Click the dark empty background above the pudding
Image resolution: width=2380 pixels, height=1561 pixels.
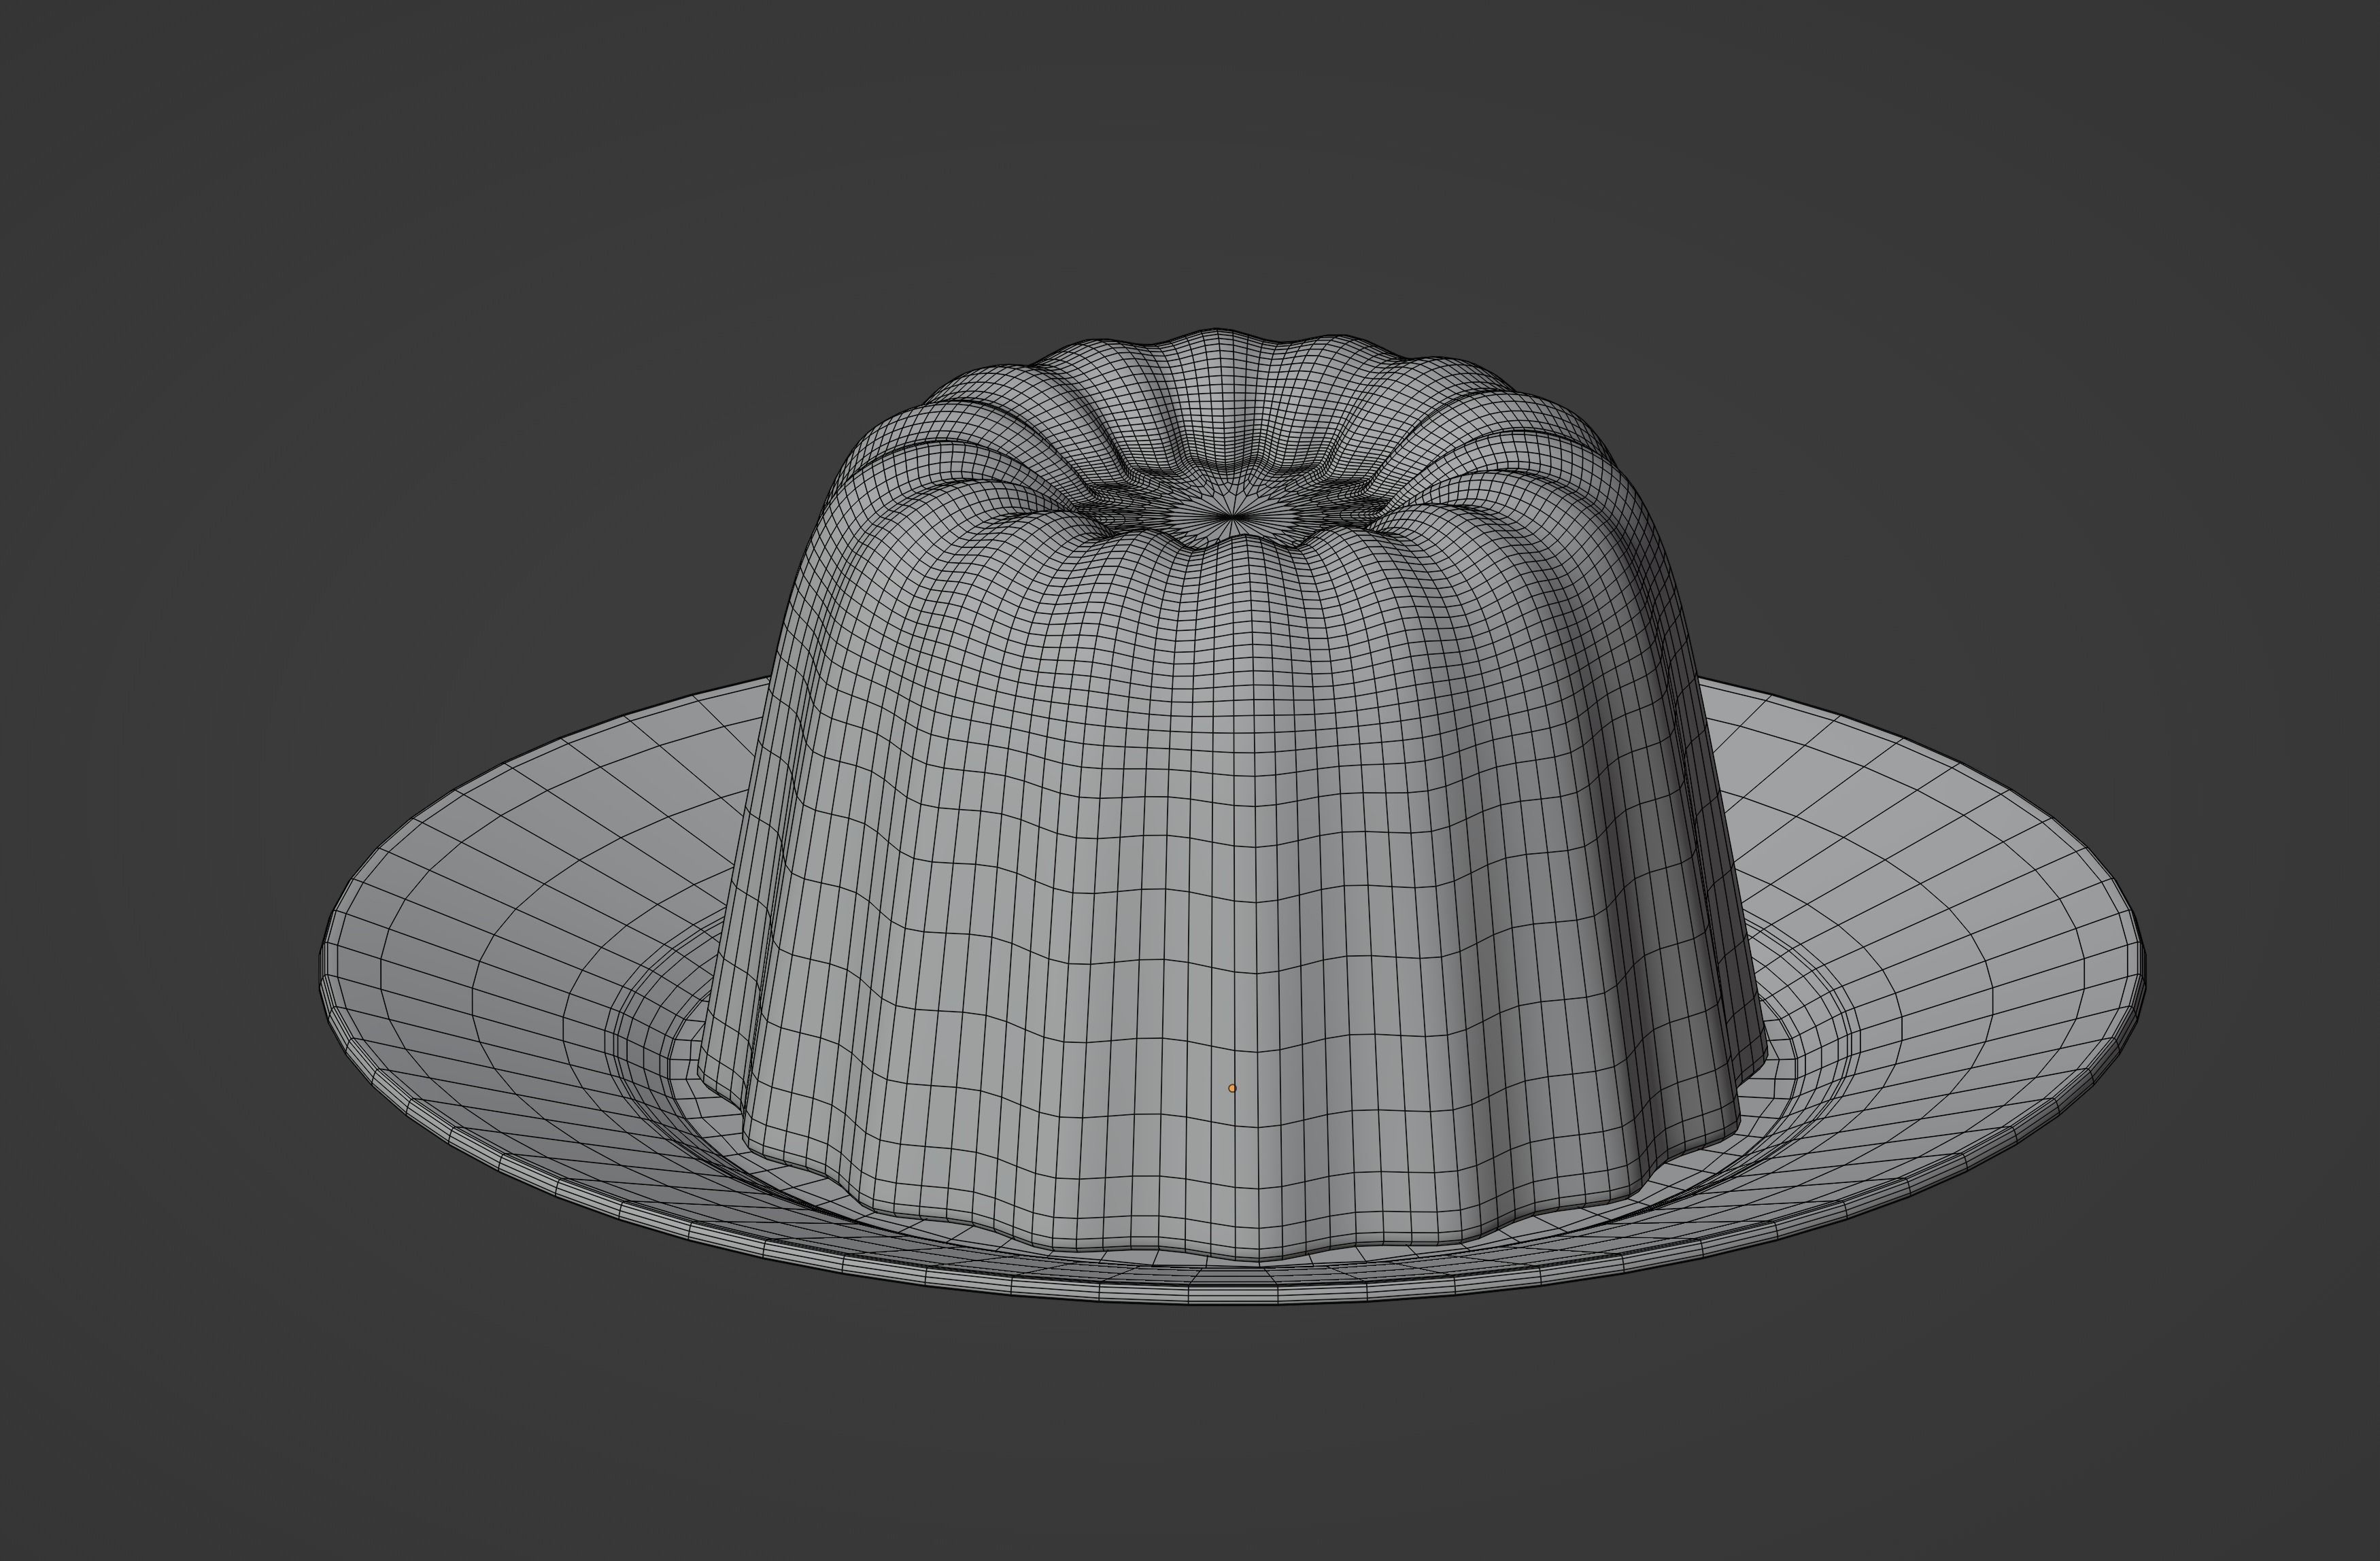pyautogui.click(x=1200, y=180)
